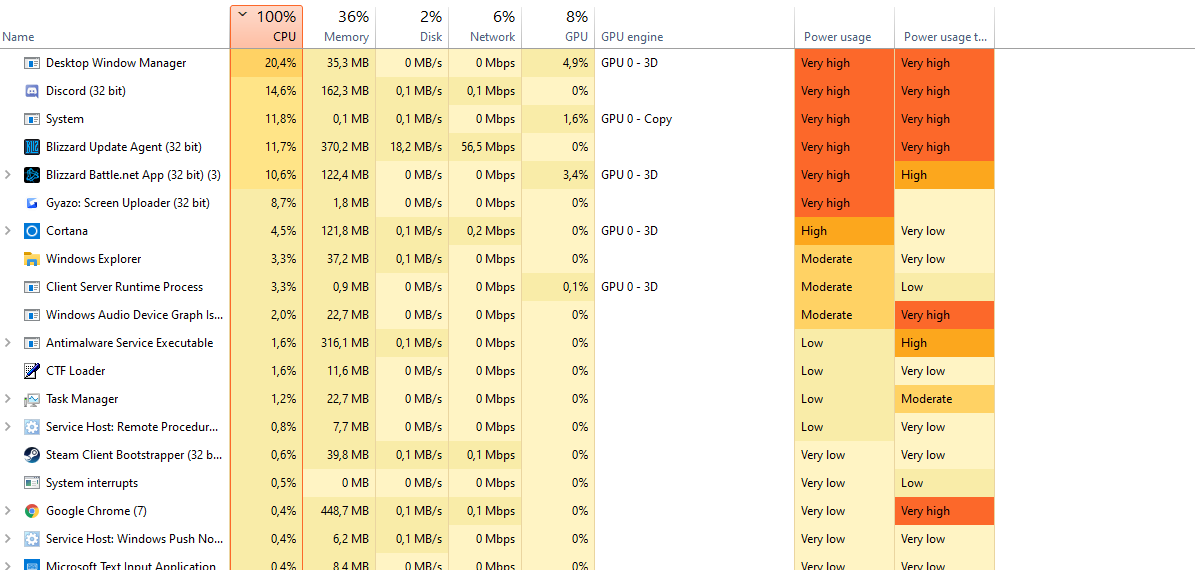Sort by the GPU engine column
The height and width of the screenshot is (570, 1195).
(x=694, y=27)
